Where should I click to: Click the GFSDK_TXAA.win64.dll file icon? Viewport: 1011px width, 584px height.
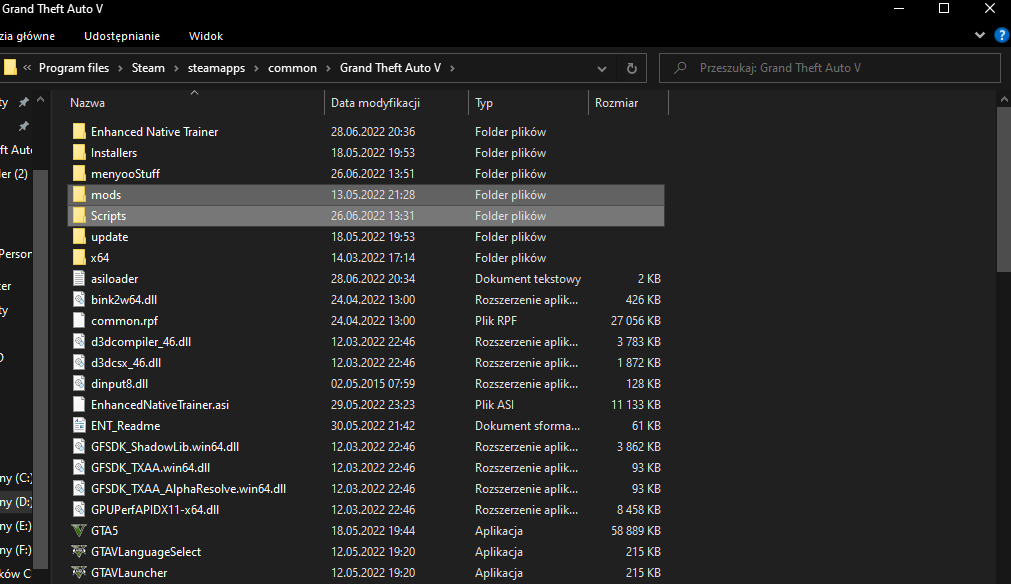[x=79, y=467]
